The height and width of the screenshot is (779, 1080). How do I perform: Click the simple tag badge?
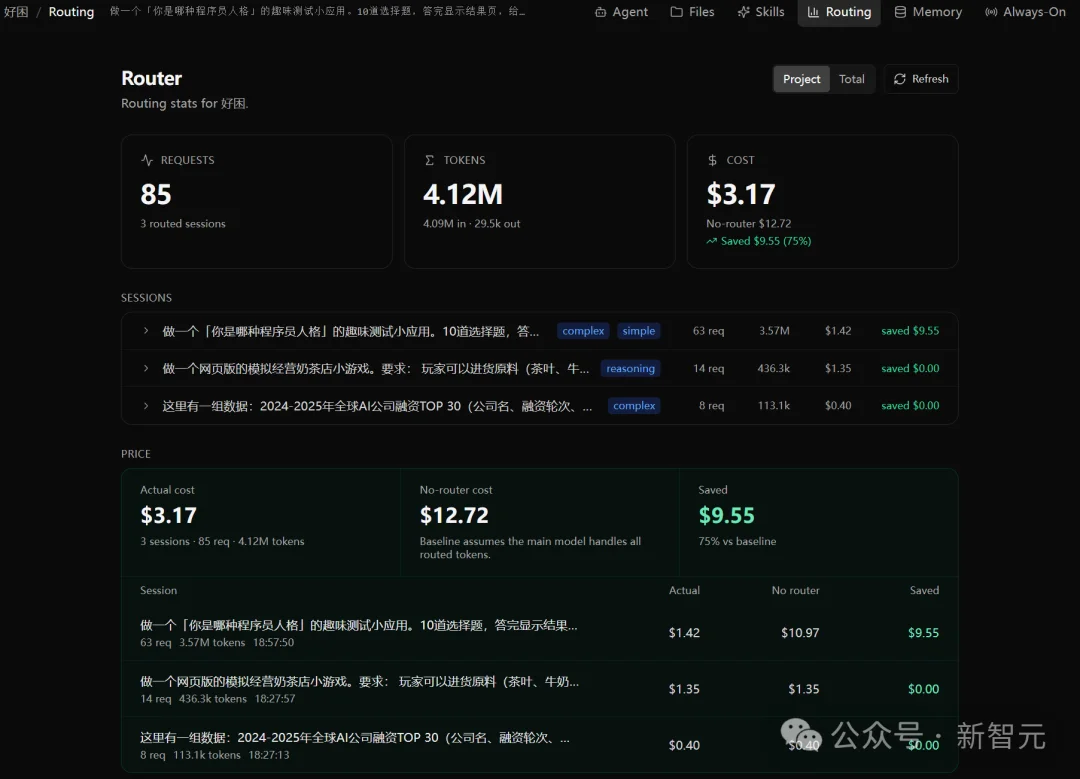pos(638,331)
